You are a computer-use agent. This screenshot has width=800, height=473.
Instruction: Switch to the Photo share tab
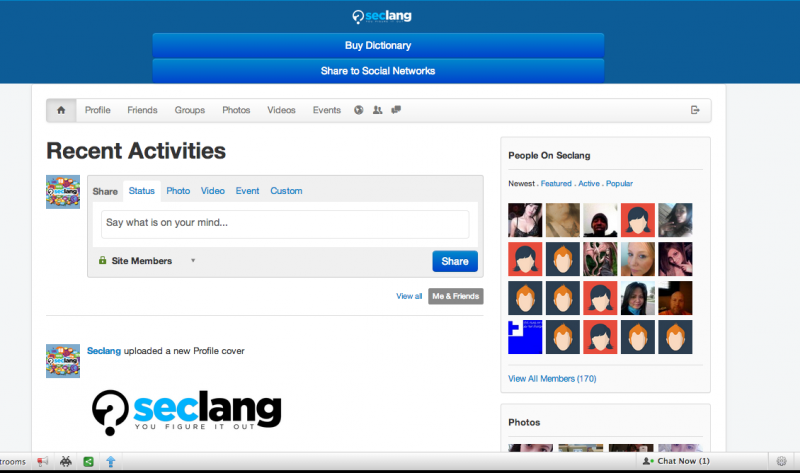pos(178,191)
